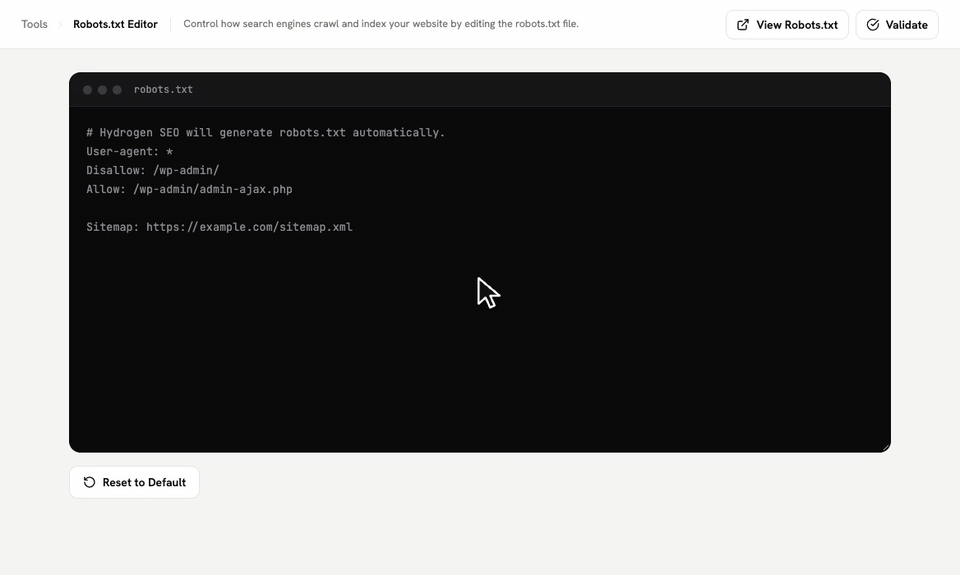This screenshot has height=575, width=960.
Task: Click the reset arrow icon on Reset to Default
Action: pos(89,483)
